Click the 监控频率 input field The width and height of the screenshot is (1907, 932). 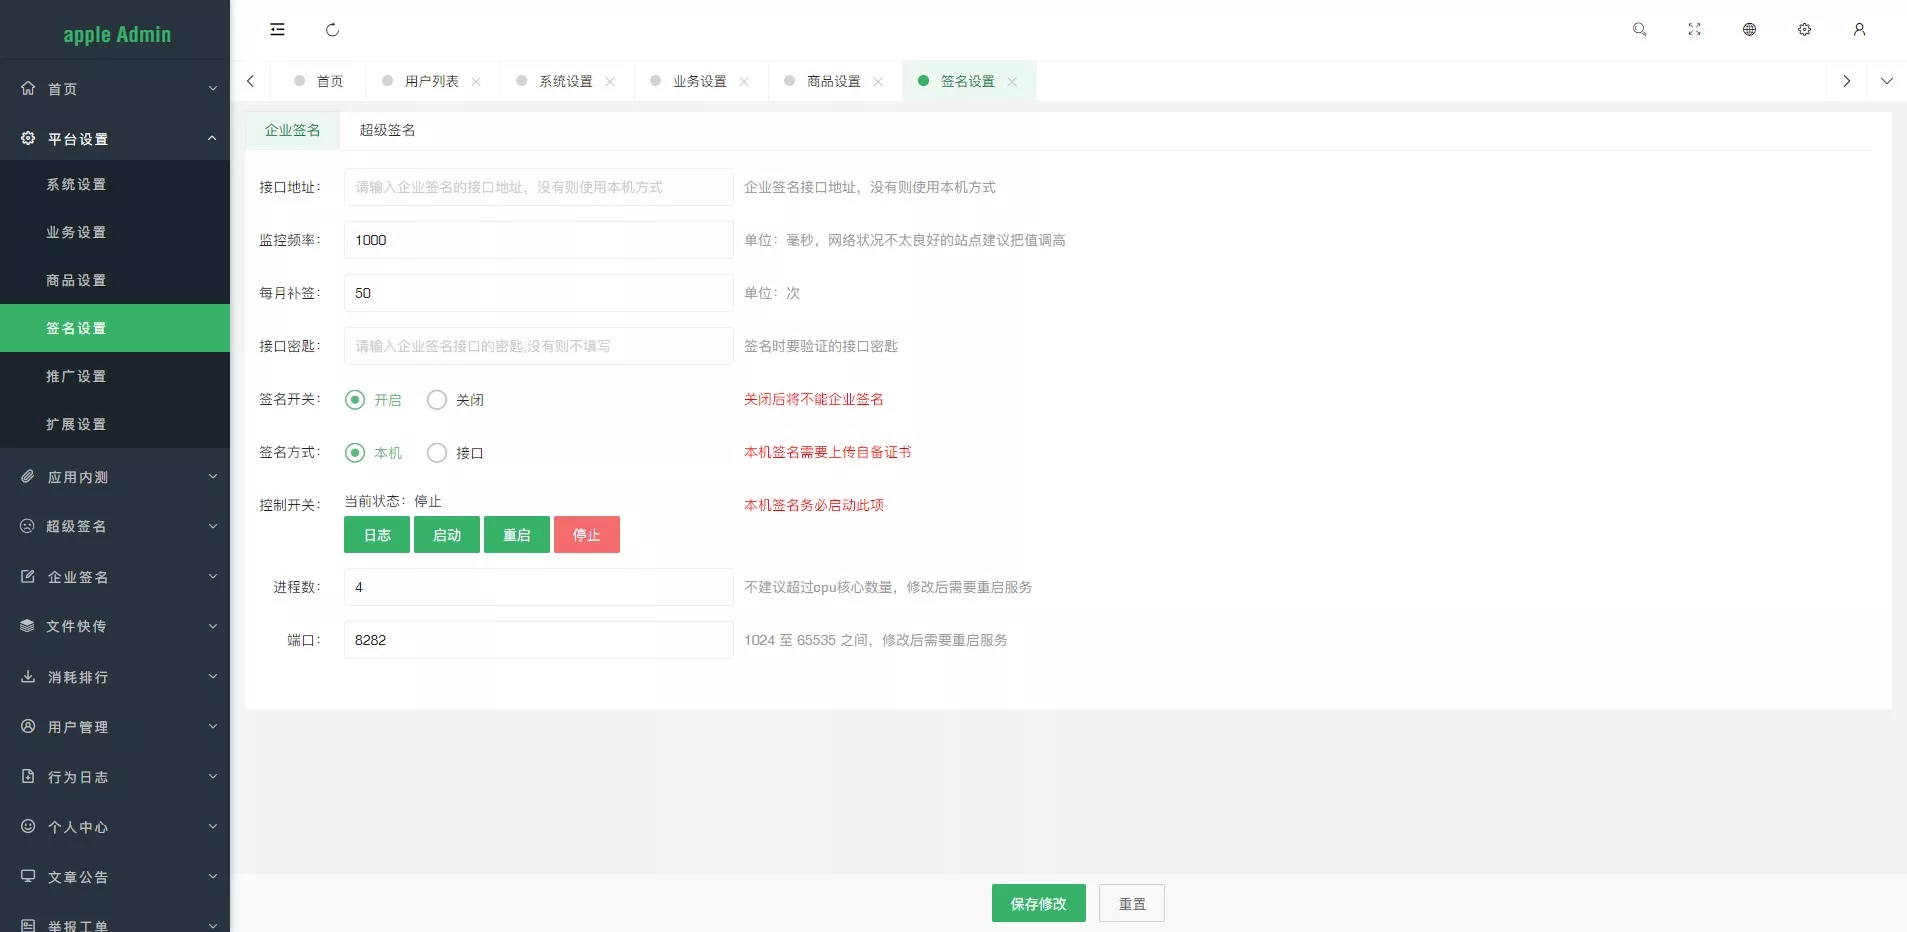point(538,240)
